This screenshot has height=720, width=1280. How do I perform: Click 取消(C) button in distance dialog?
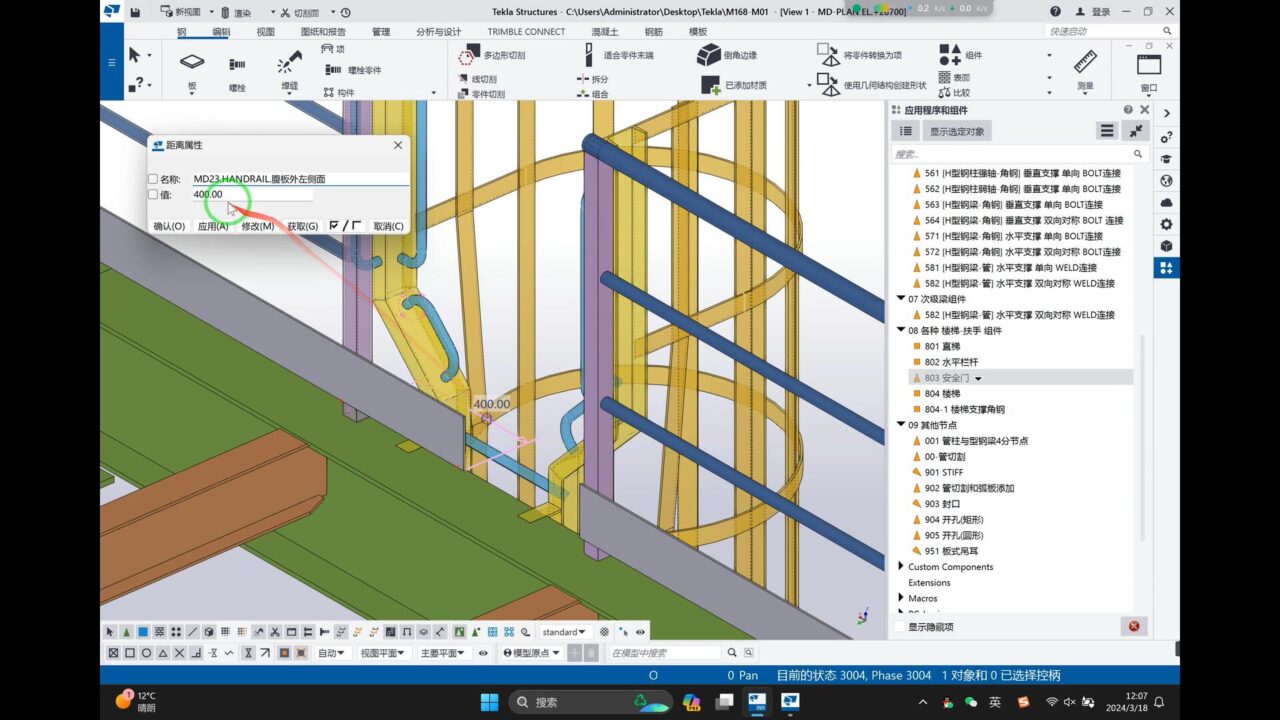388,226
